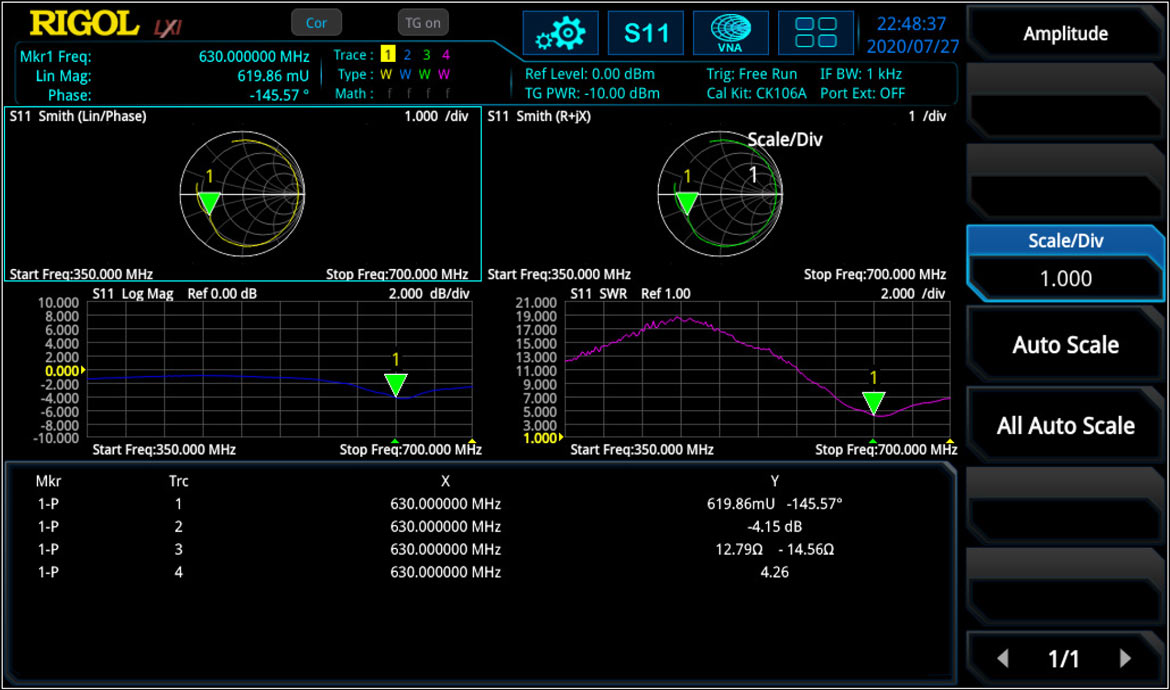This screenshot has width=1170, height=690.
Task: Select marker 1 on Log Mag trace
Action: [x=395, y=385]
